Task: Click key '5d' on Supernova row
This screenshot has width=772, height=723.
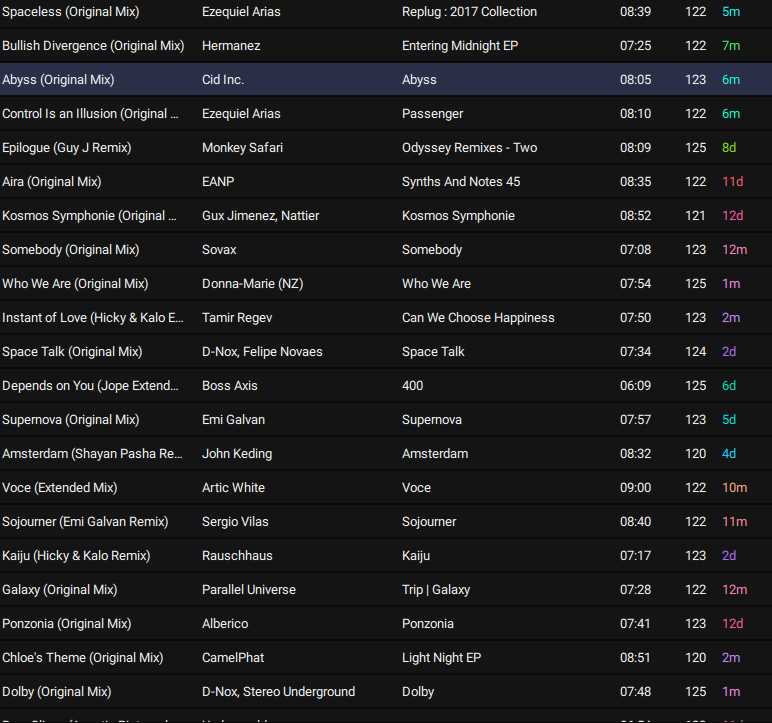Action: [729, 420]
